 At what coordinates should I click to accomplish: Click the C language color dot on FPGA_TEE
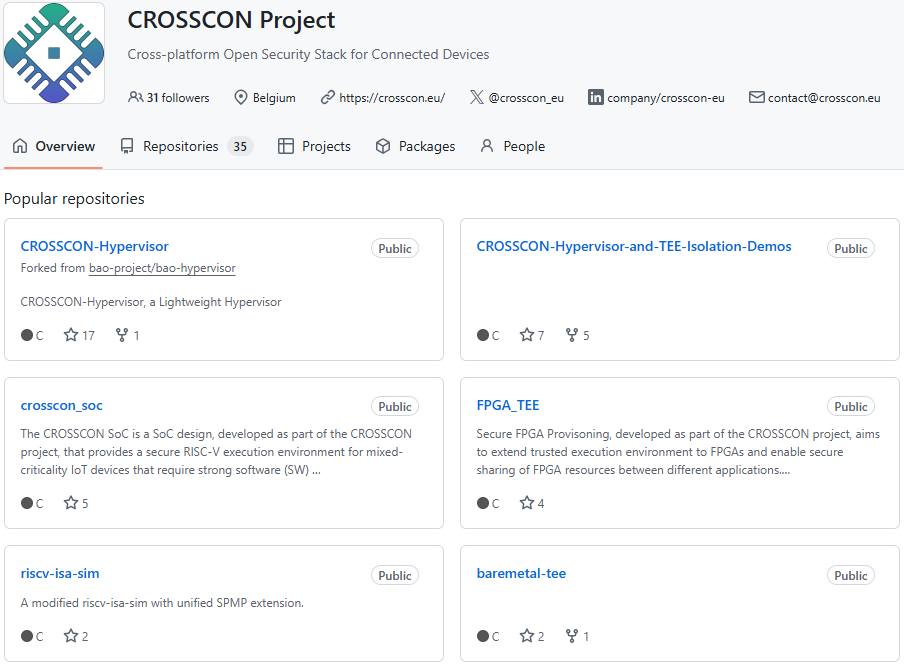(481, 503)
